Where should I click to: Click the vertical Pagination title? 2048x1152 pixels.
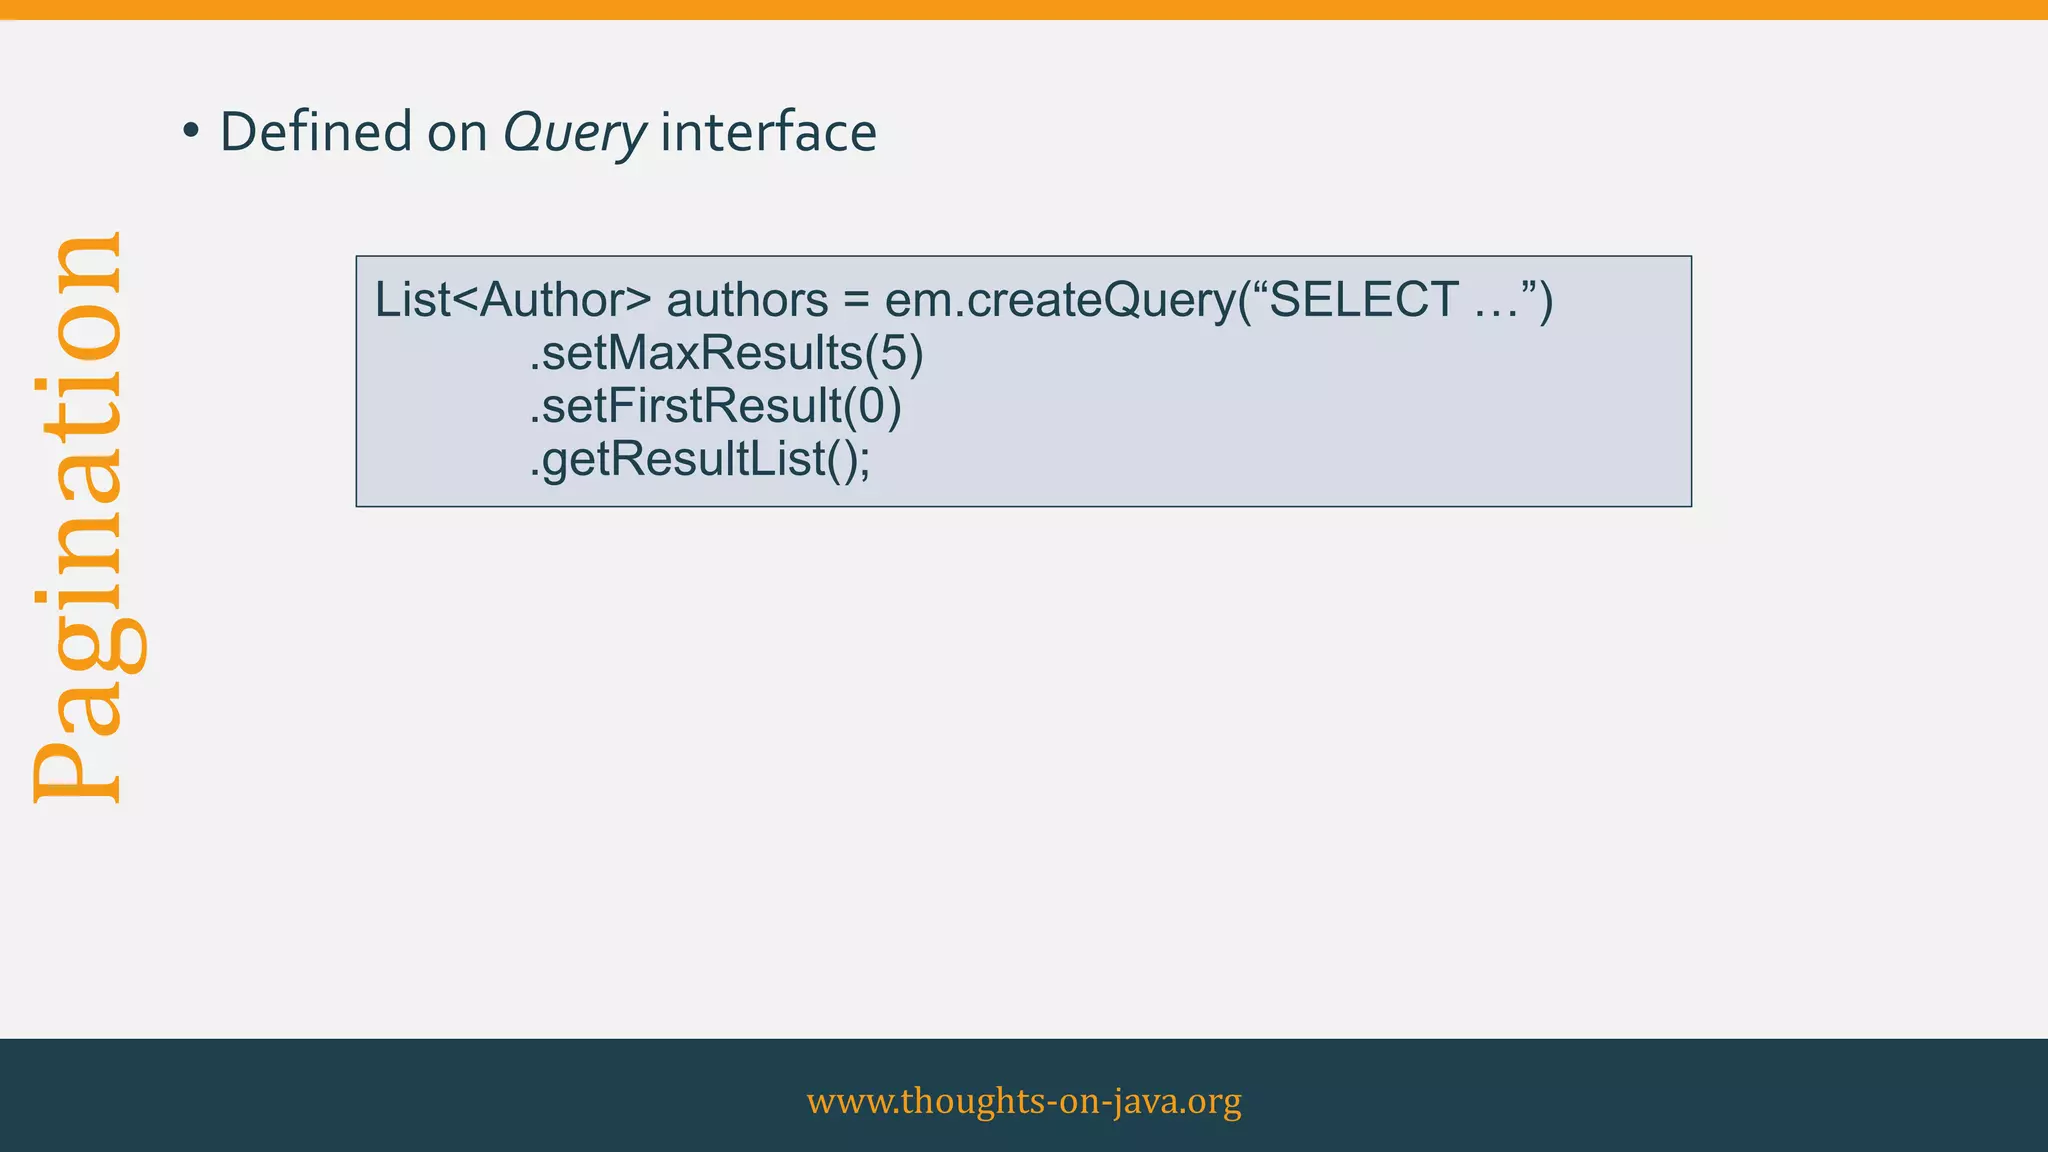point(88,518)
